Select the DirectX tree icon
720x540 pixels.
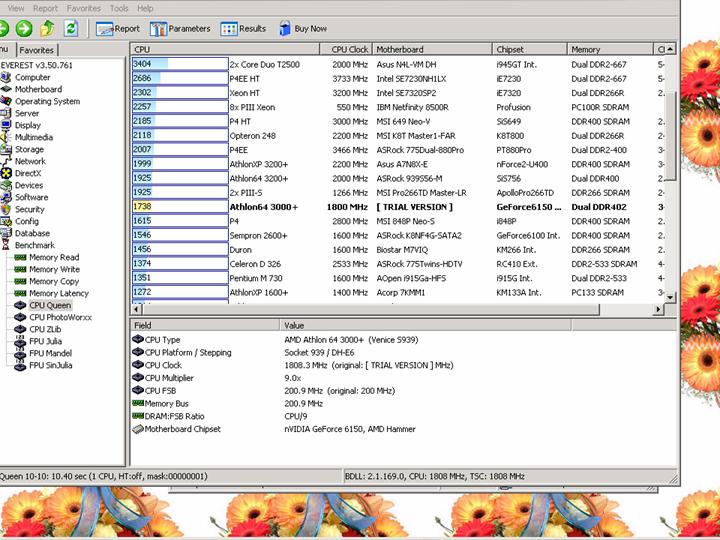point(6,173)
